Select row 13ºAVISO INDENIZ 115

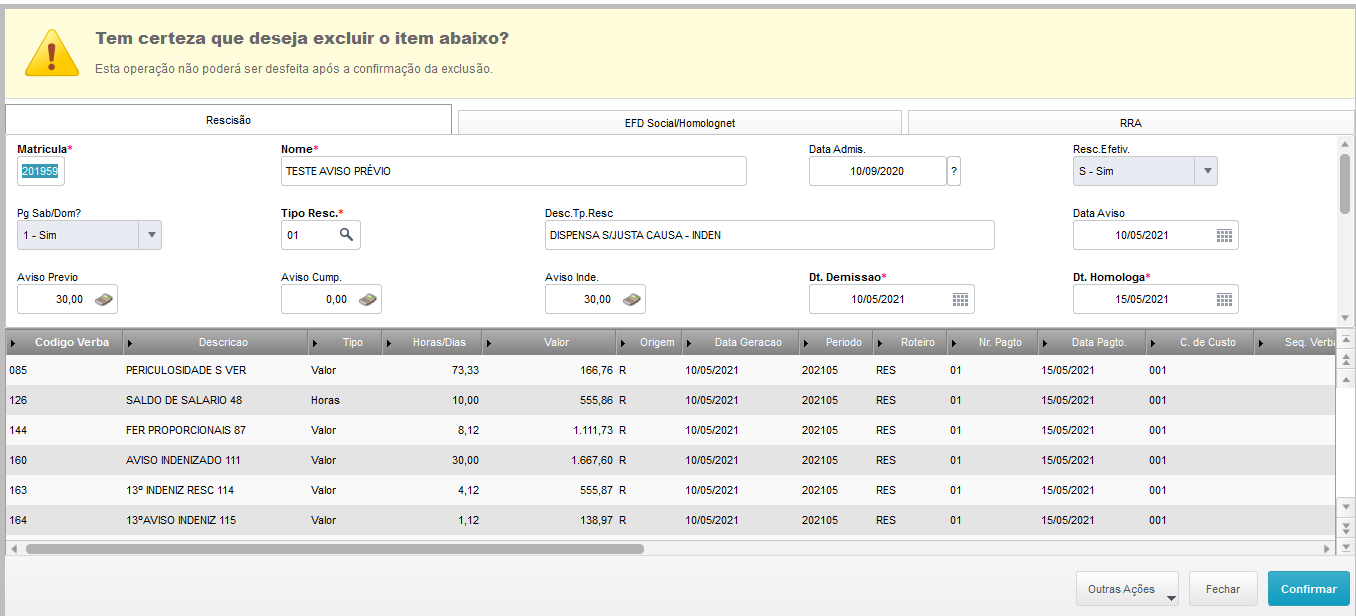[670, 520]
